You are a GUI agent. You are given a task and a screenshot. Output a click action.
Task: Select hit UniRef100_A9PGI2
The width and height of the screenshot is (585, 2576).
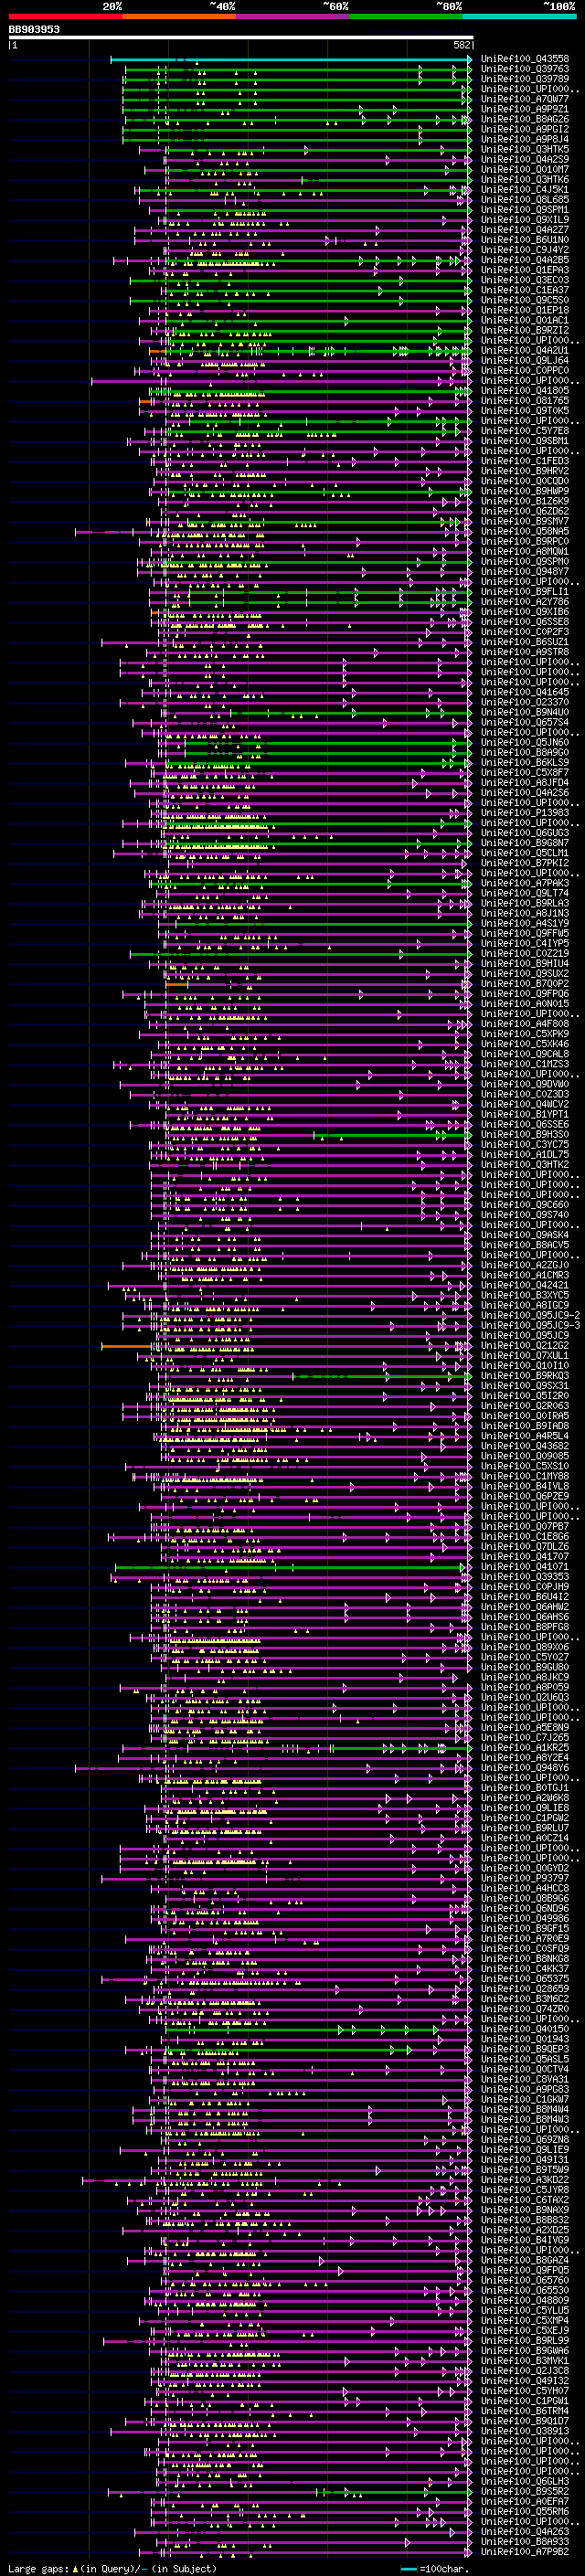(x=525, y=129)
